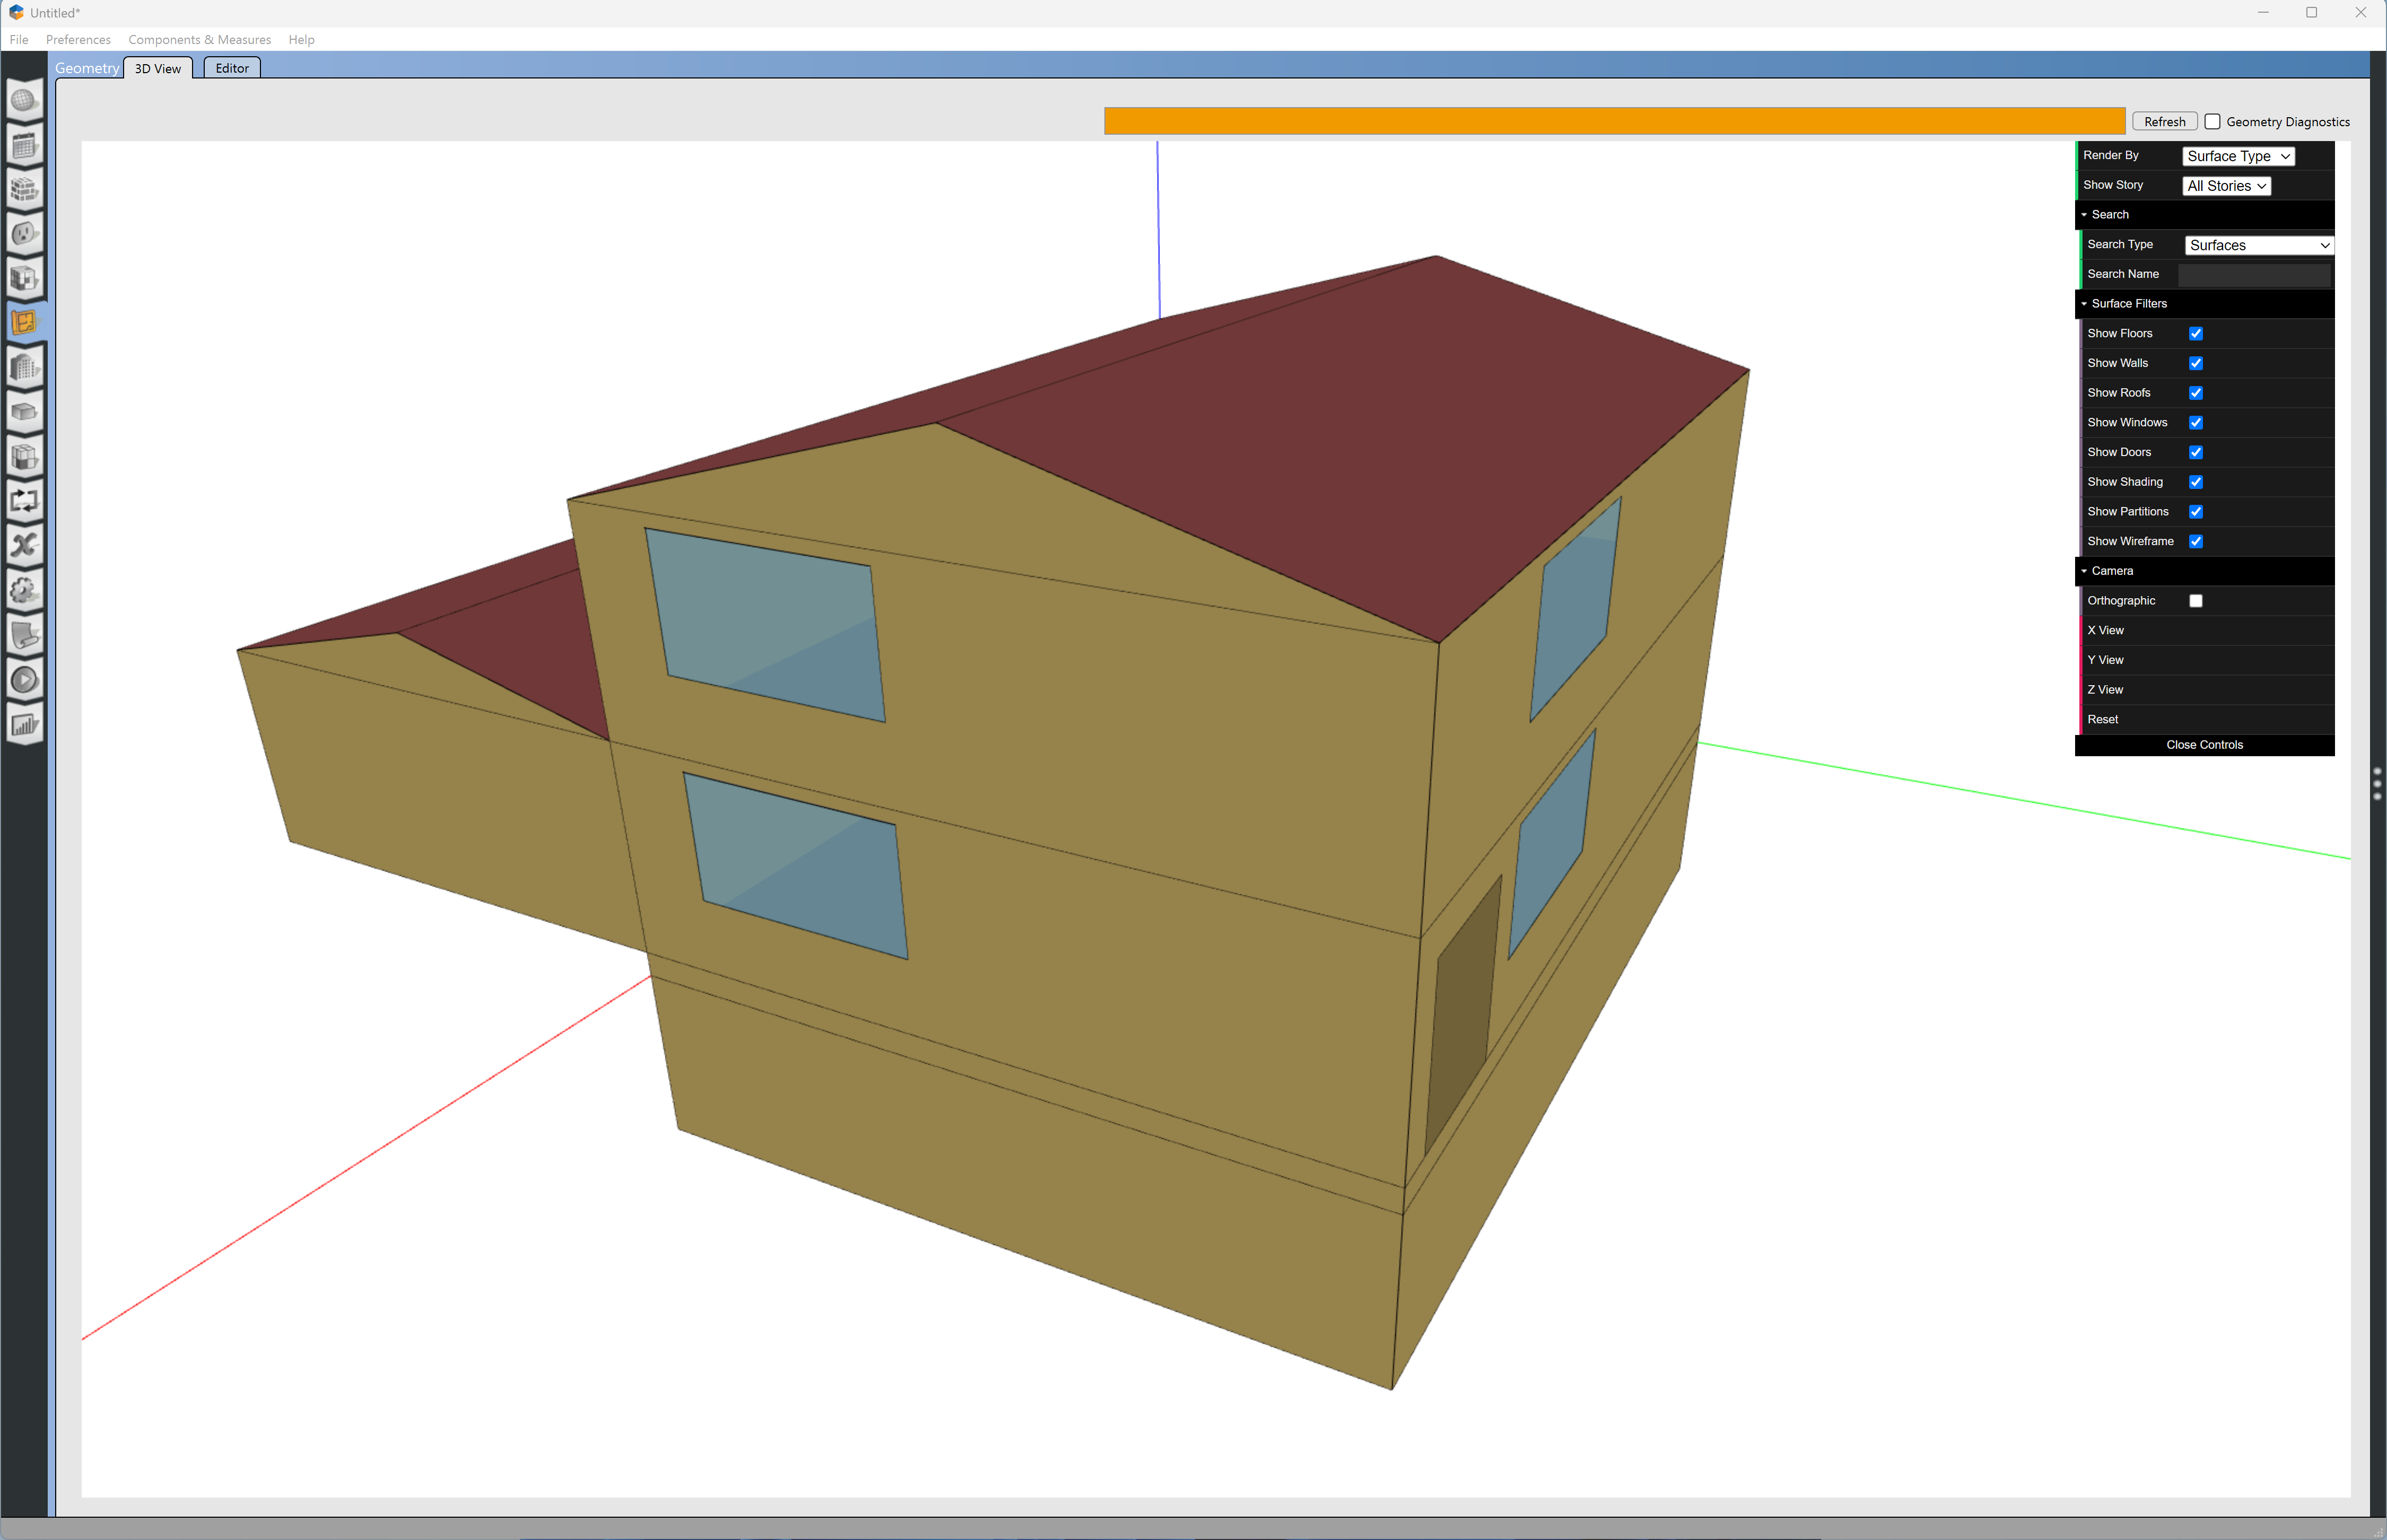
Task: Collapse the Surface Filters section
Action: tap(2084, 303)
